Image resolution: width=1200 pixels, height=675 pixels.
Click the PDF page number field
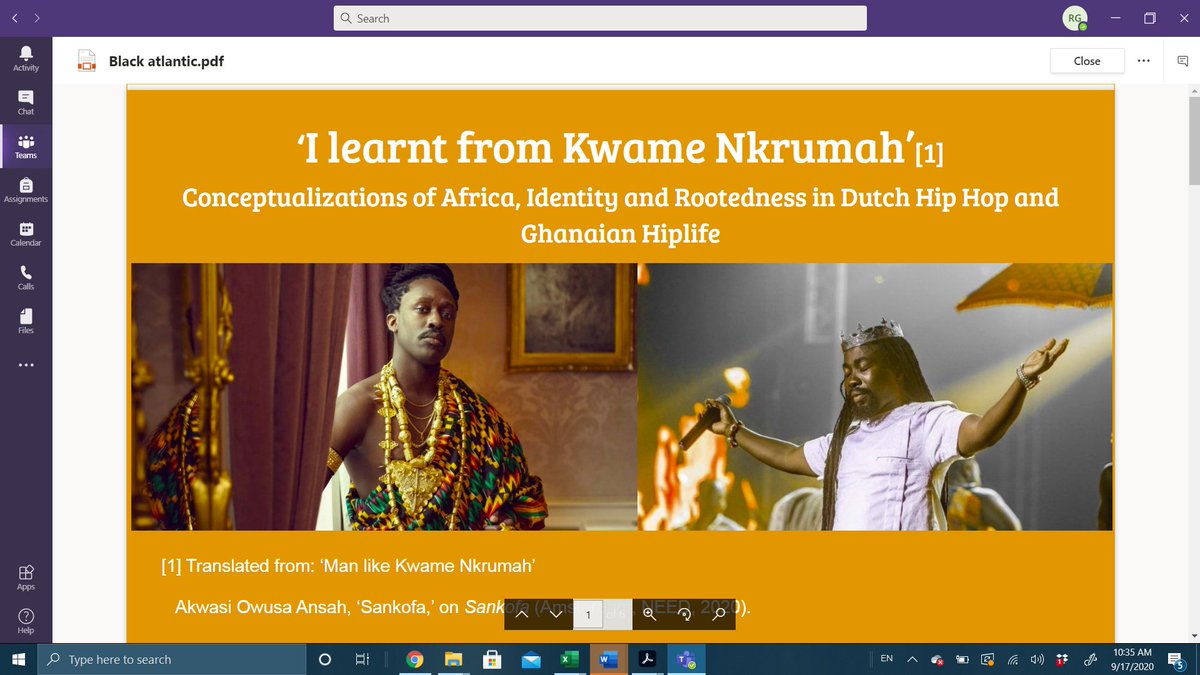[x=588, y=614]
